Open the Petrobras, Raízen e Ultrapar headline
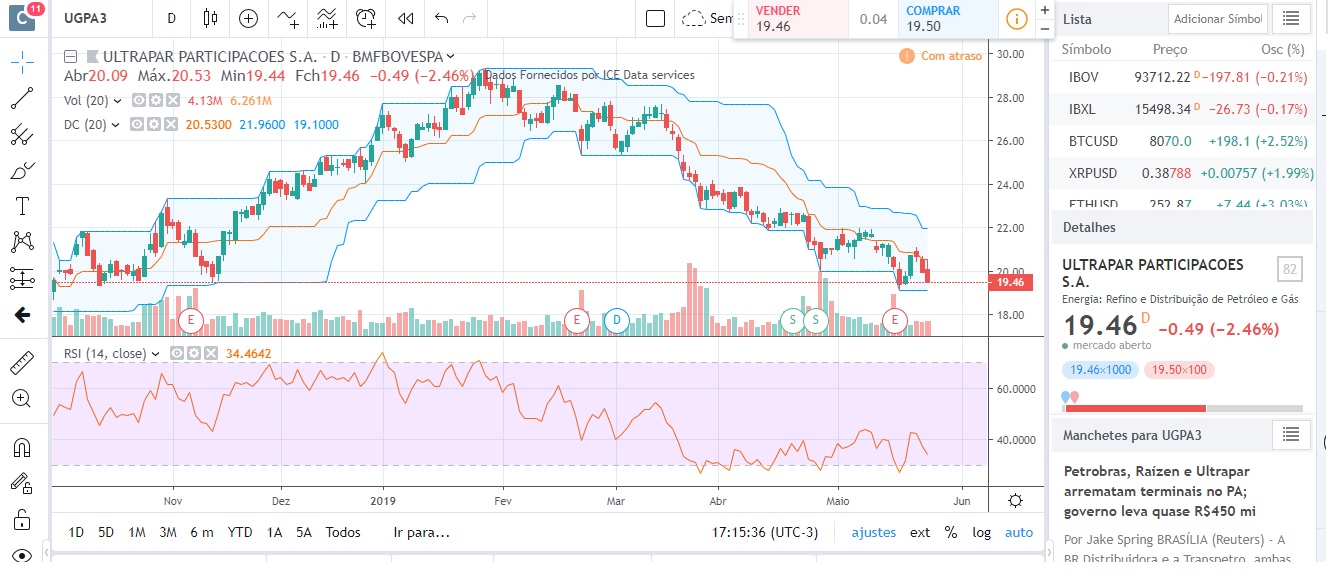This screenshot has height=582, width=1328. click(1159, 491)
